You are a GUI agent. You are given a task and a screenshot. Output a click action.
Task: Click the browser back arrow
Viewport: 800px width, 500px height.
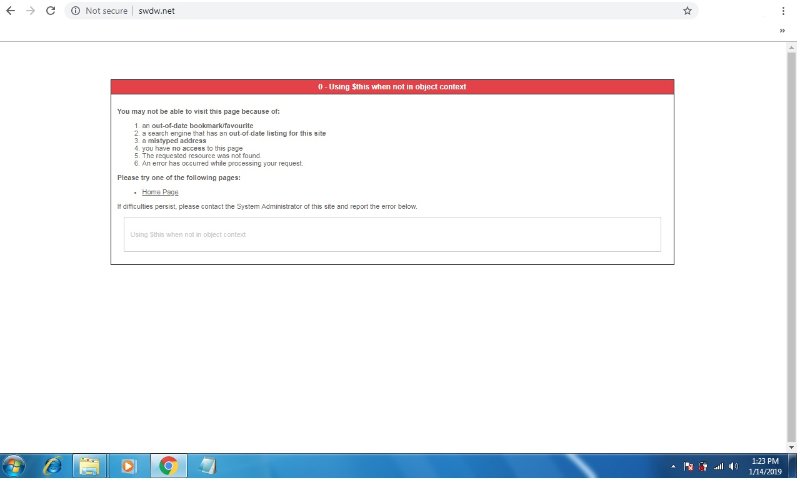point(11,11)
